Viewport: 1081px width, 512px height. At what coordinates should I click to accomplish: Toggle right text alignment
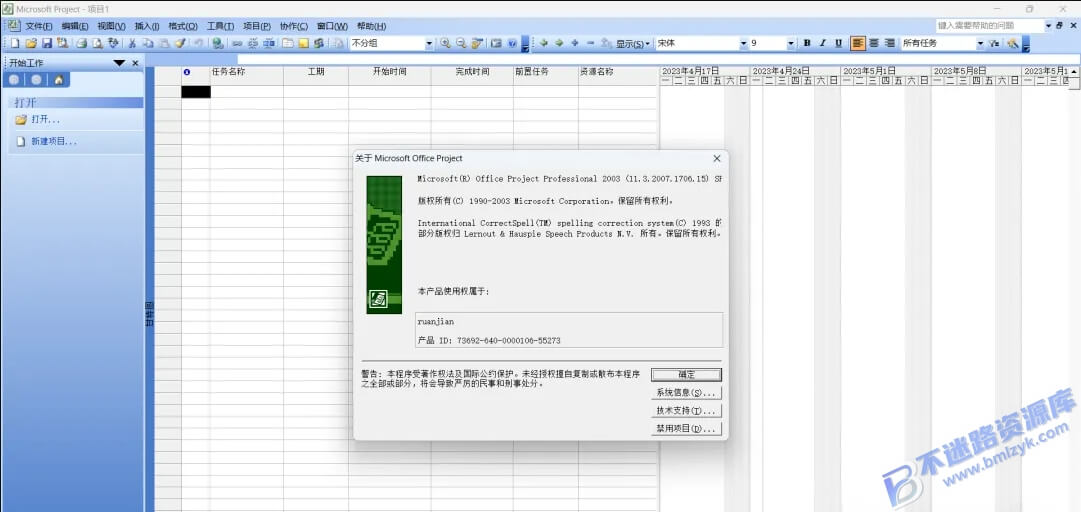click(889, 43)
